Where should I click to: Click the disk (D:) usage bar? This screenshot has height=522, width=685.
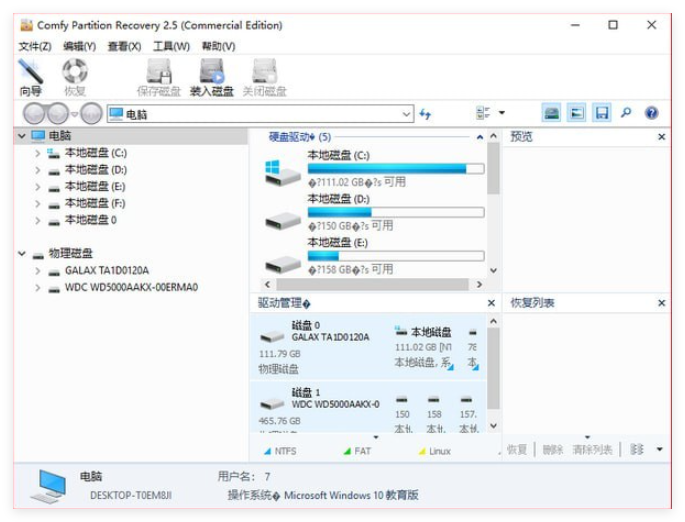(395, 212)
